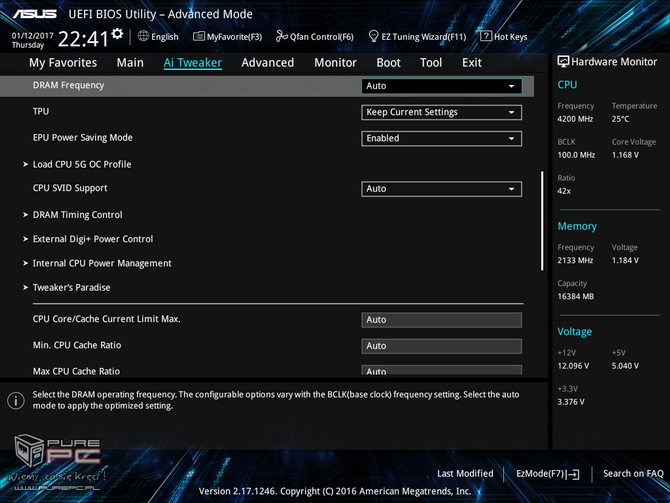The width and height of the screenshot is (670, 503).
Task: Click the +5V 5.040 V reading
Action: (x=625, y=366)
